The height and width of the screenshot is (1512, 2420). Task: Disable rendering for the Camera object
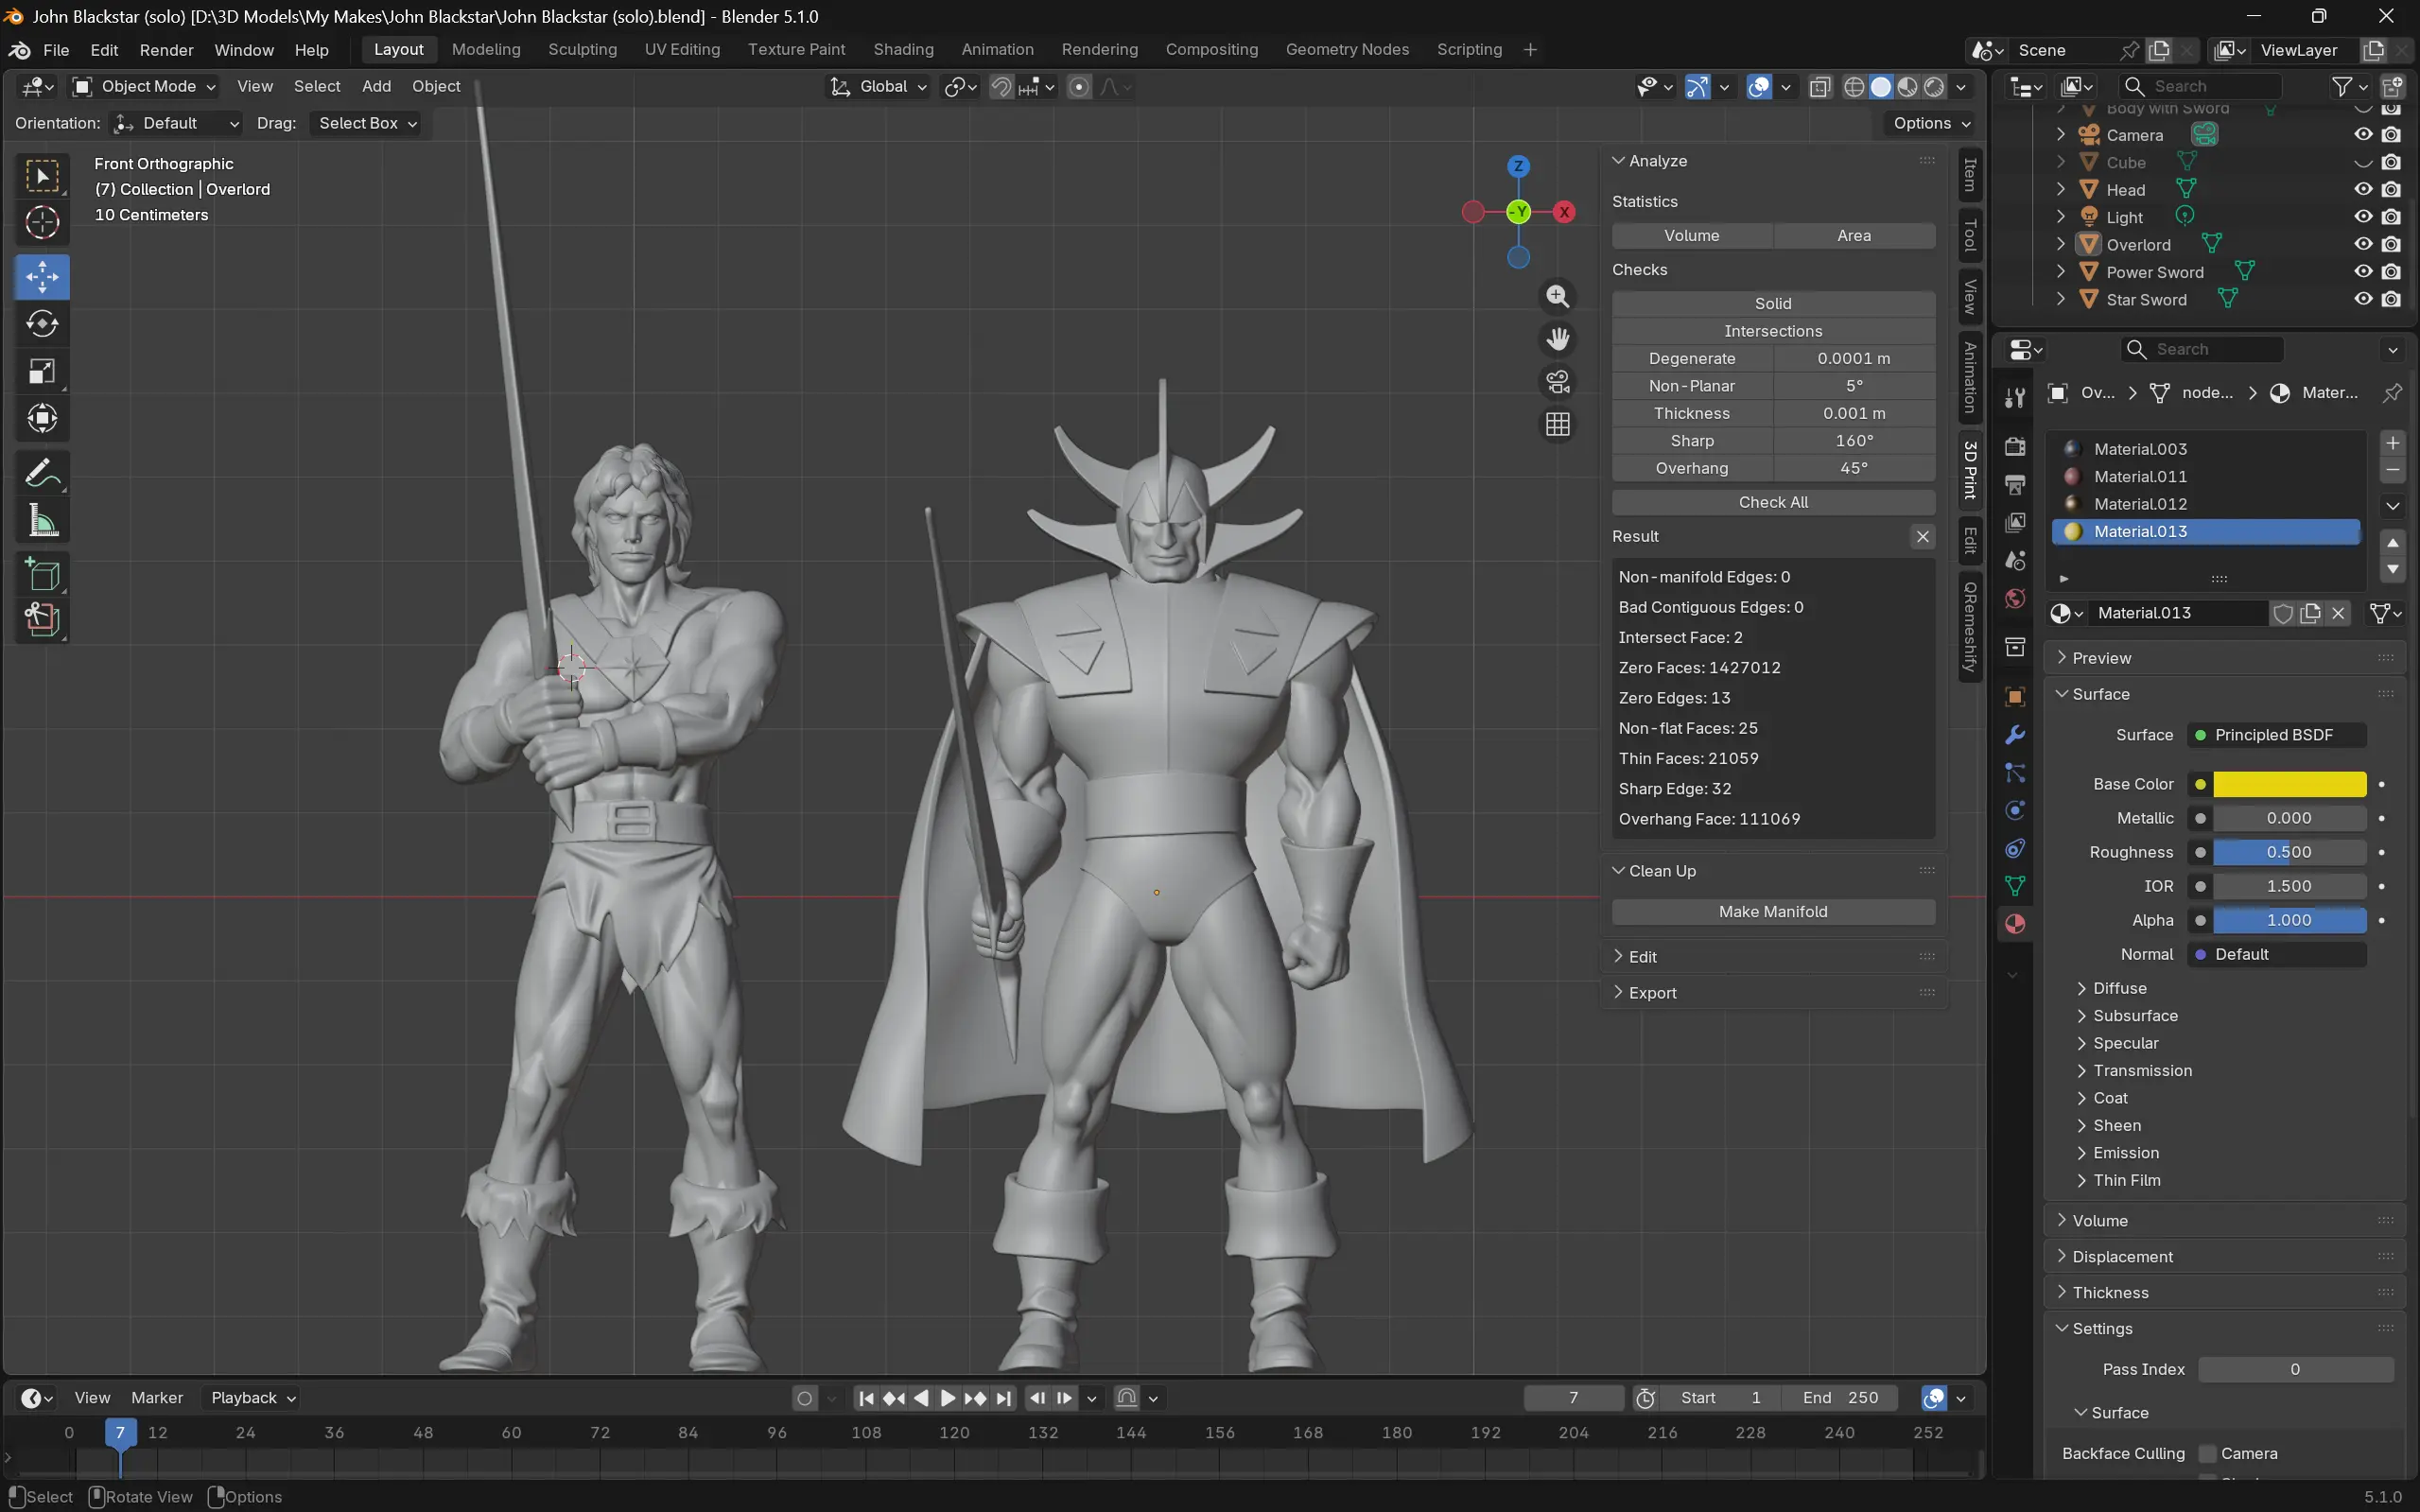pyautogui.click(x=2391, y=134)
